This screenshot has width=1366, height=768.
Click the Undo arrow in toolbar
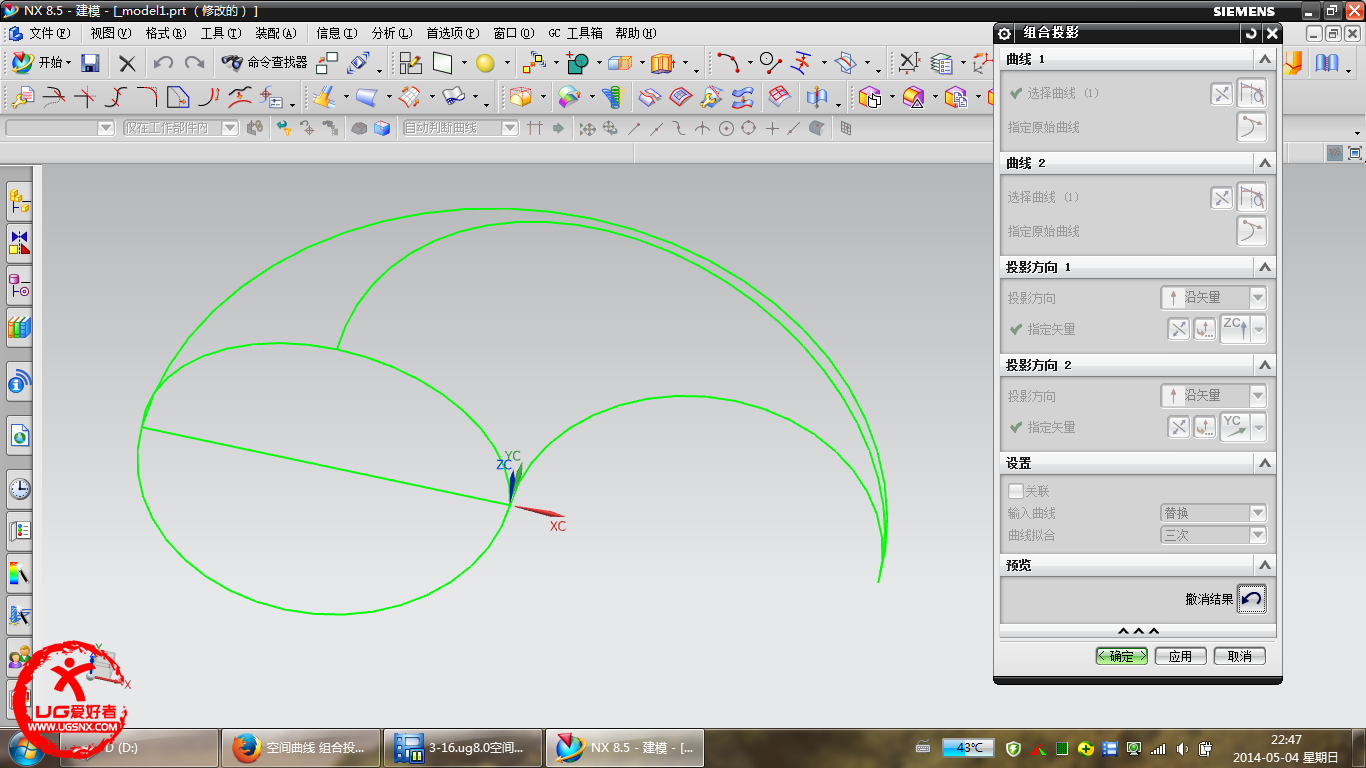(x=163, y=63)
